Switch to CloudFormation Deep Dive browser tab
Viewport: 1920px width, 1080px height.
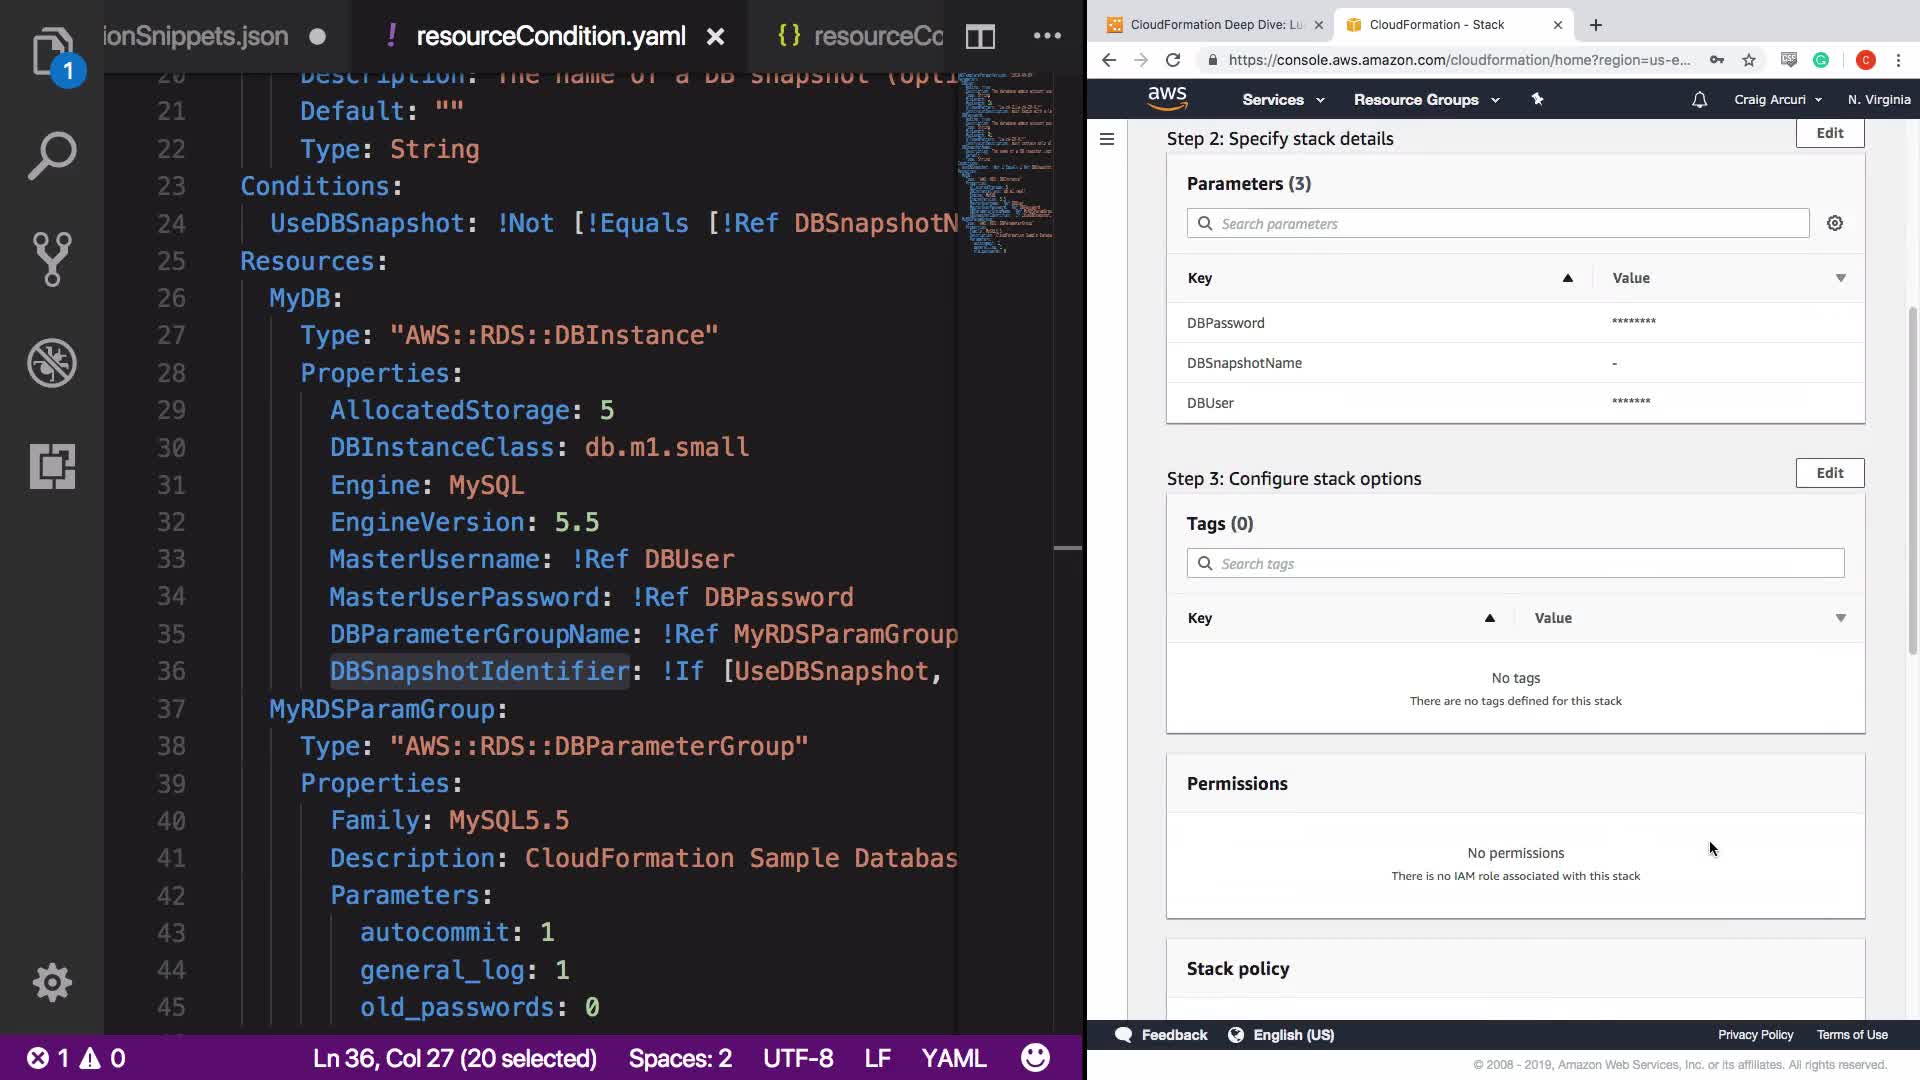click(1215, 25)
